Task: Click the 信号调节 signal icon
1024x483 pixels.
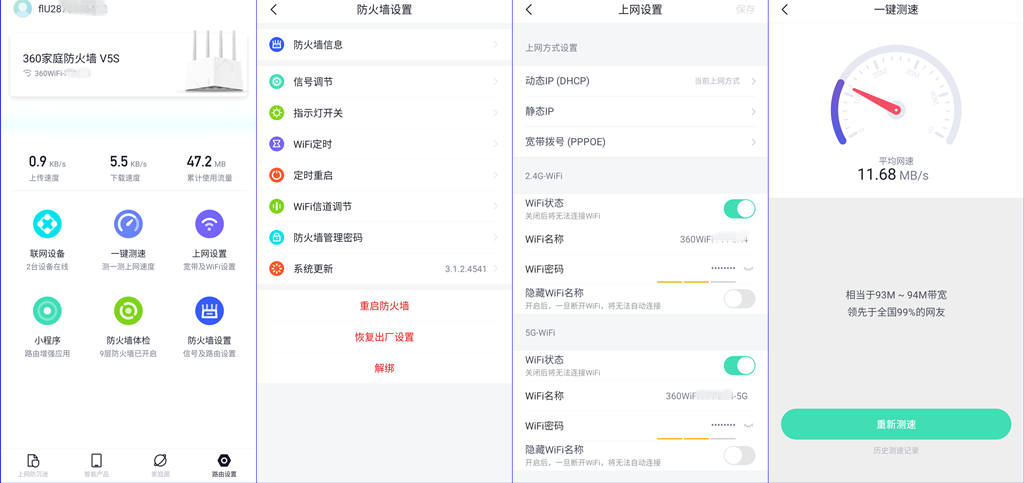Action: [x=277, y=82]
